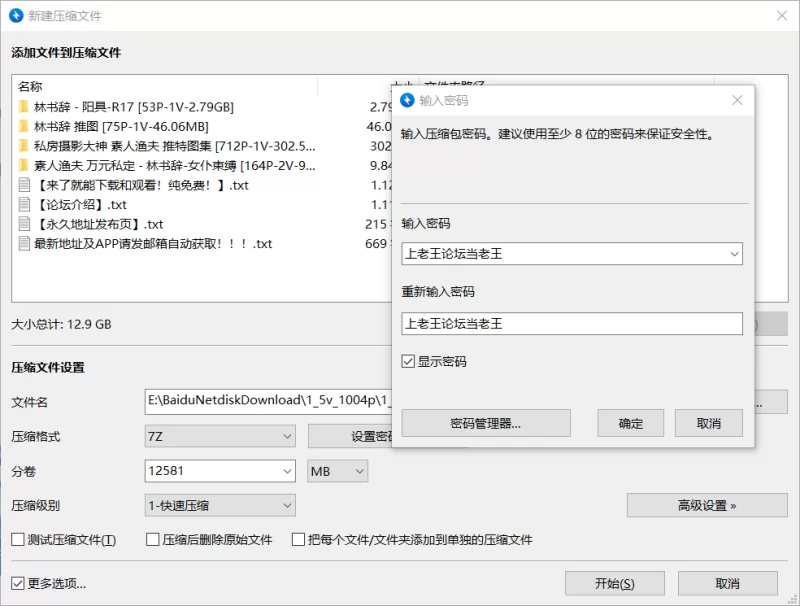Click folder icon of 私房摄影大神 row
This screenshot has height=606, width=800.
tap(23, 146)
